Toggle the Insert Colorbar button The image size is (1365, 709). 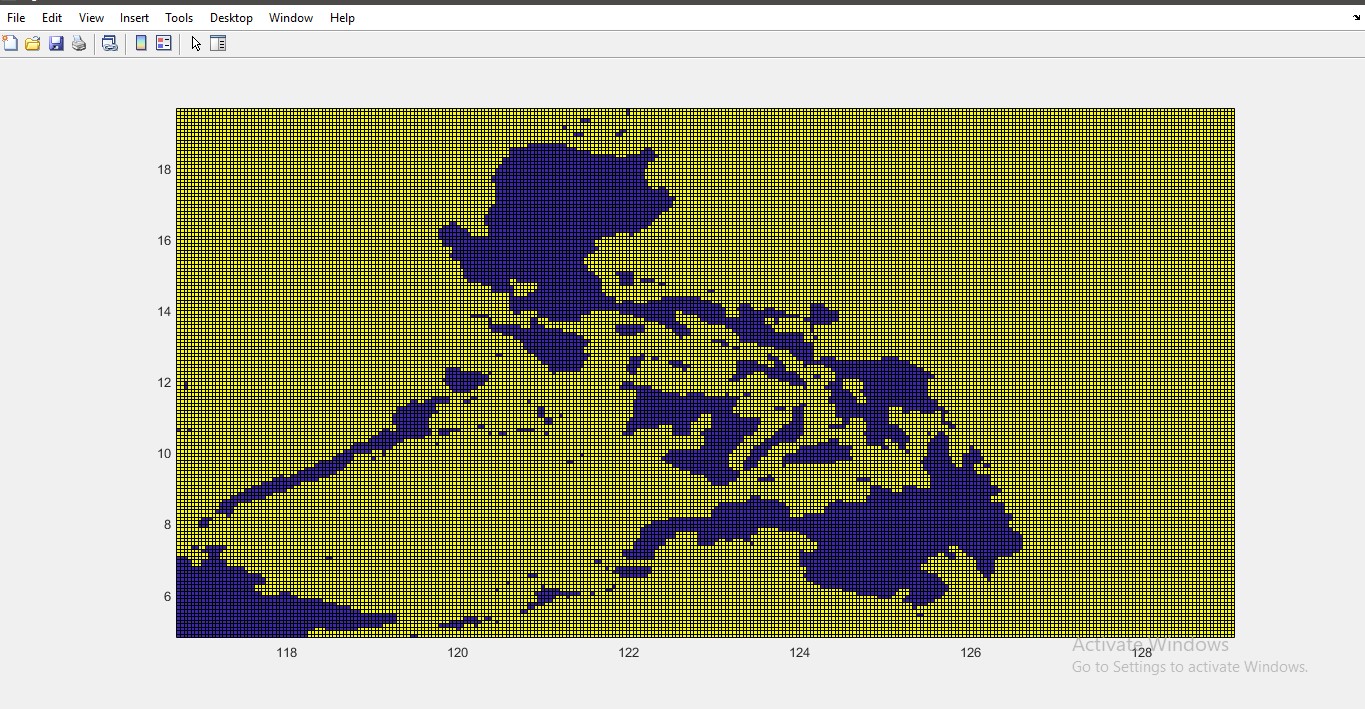point(141,43)
